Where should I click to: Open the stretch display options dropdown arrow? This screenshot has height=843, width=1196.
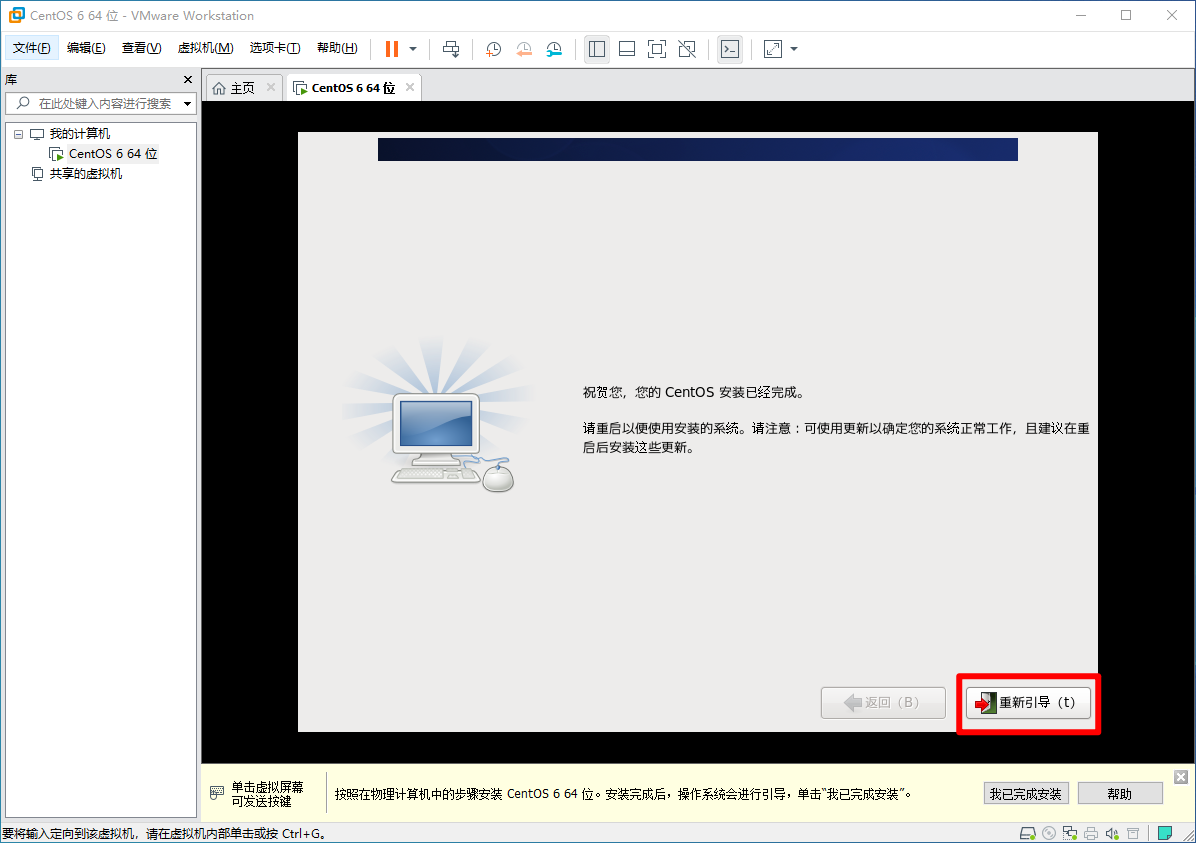[x=794, y=49]
